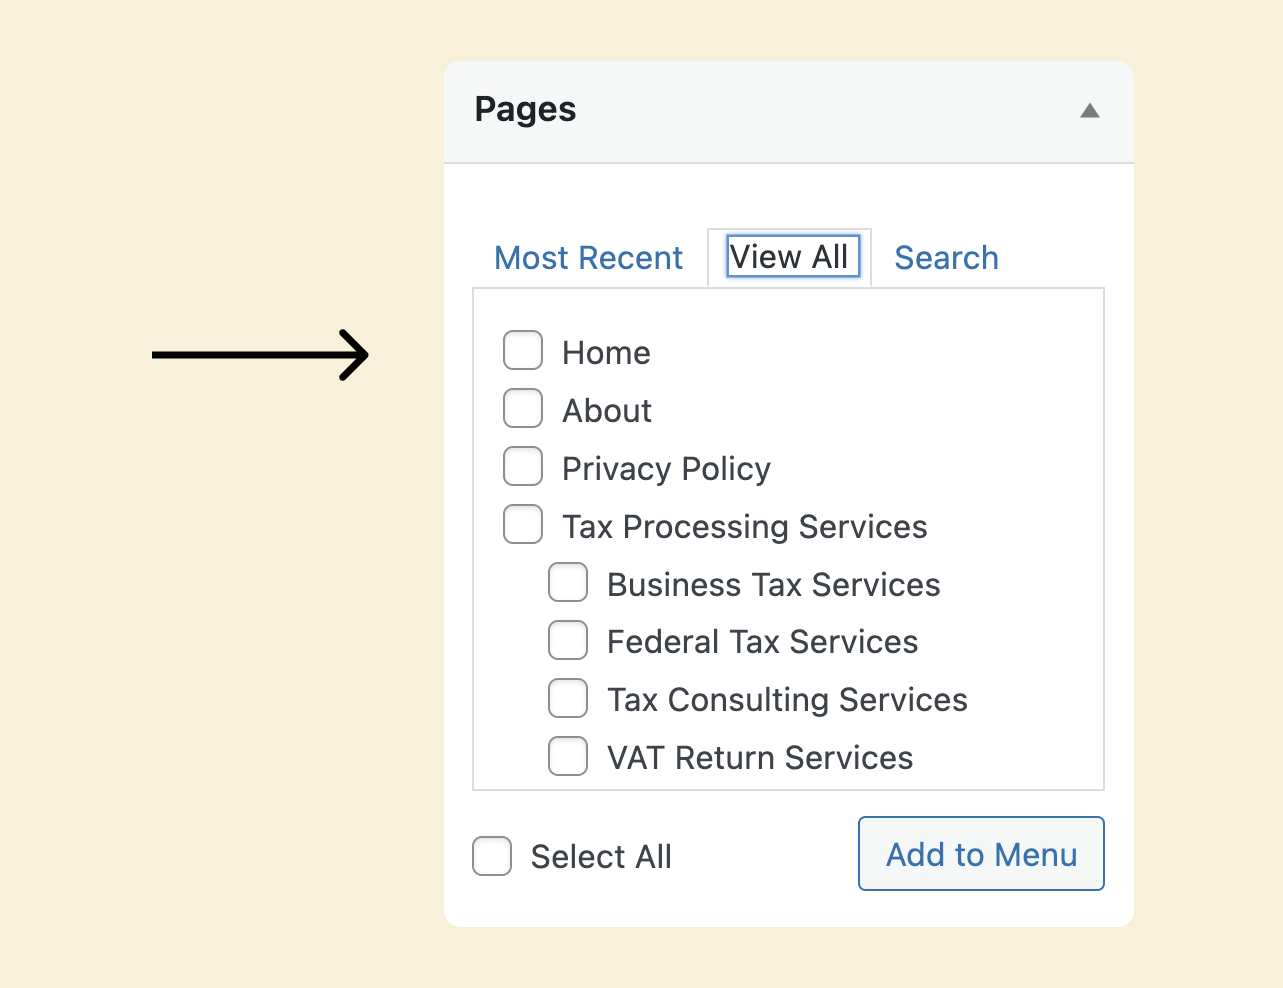Screen dimensions: 1283x988
Task: Toggle the Select All checkbox
Action: [x=492, y=856]
